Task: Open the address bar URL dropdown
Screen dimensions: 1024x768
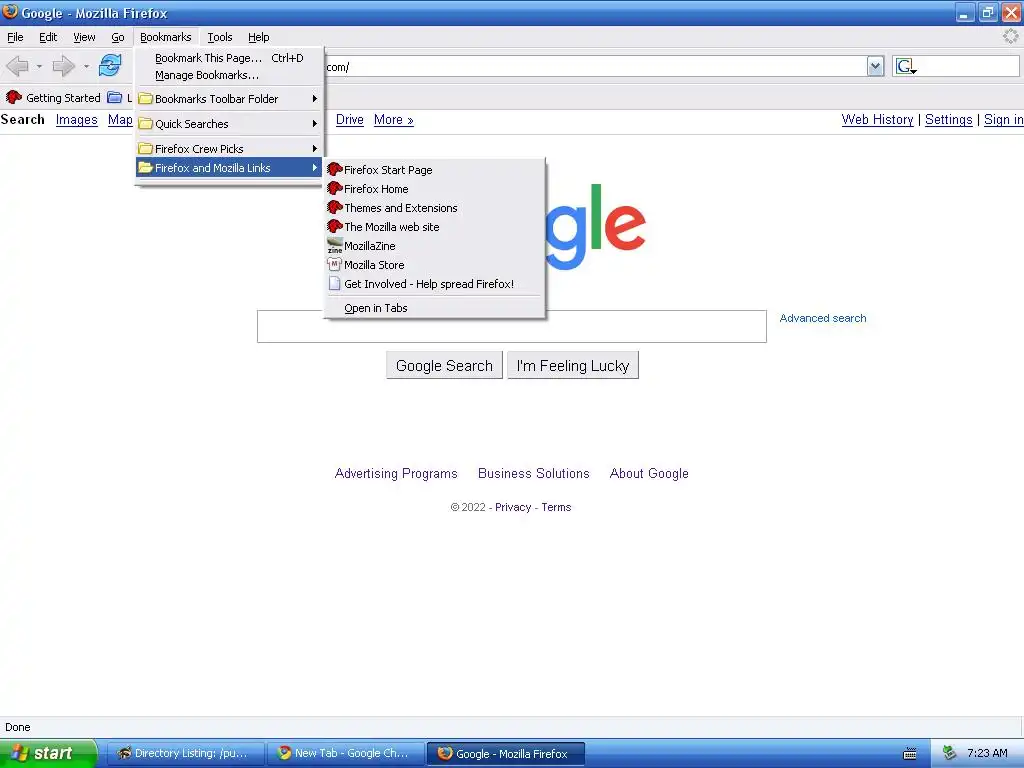Action: tap(875, 66)
